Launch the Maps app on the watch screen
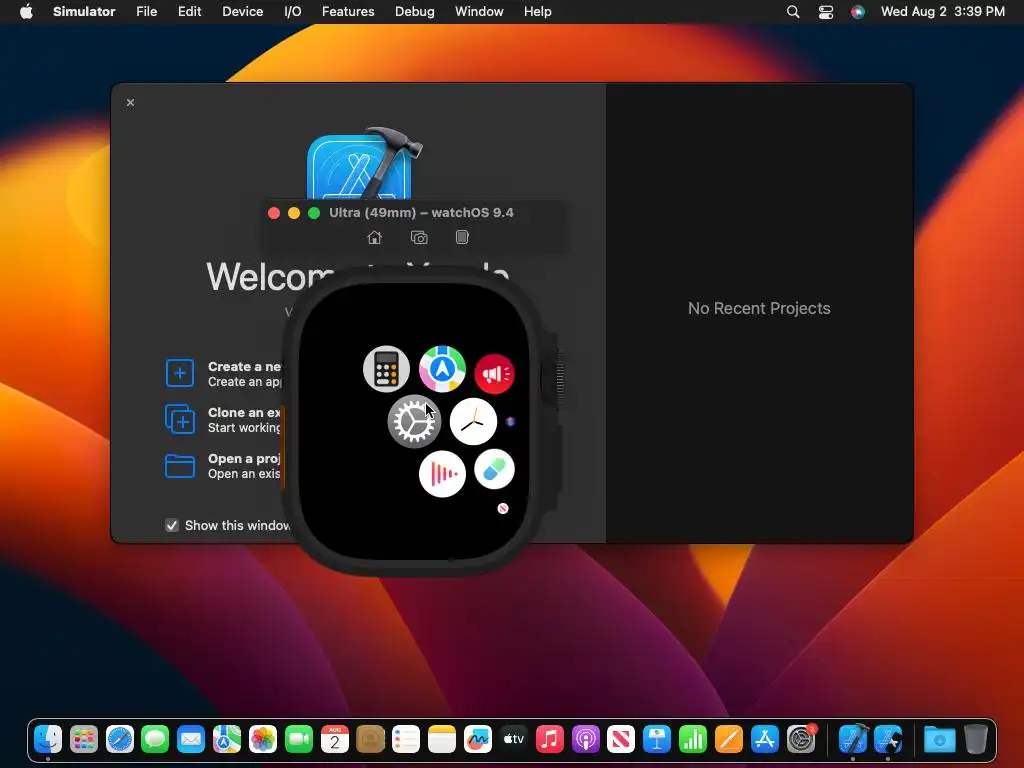This screenshot has height=768, width=1024. coord(442,369)
